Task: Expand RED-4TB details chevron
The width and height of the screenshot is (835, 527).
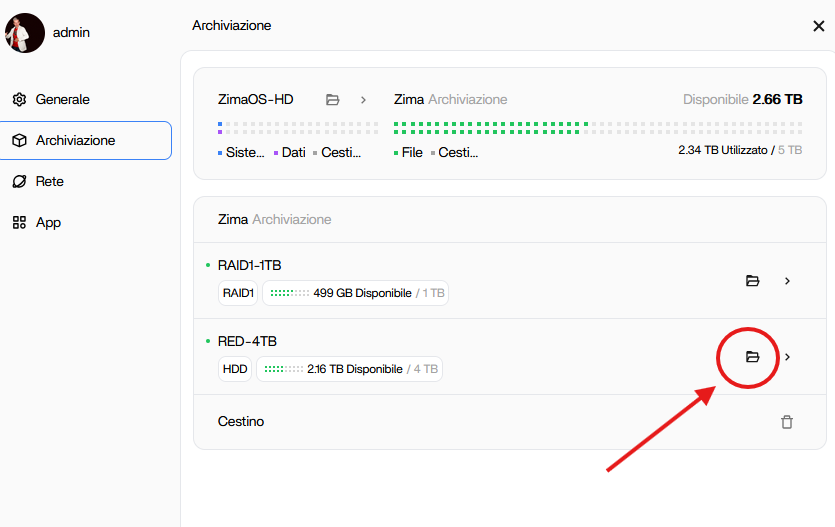Action: [x=787, y=357]
